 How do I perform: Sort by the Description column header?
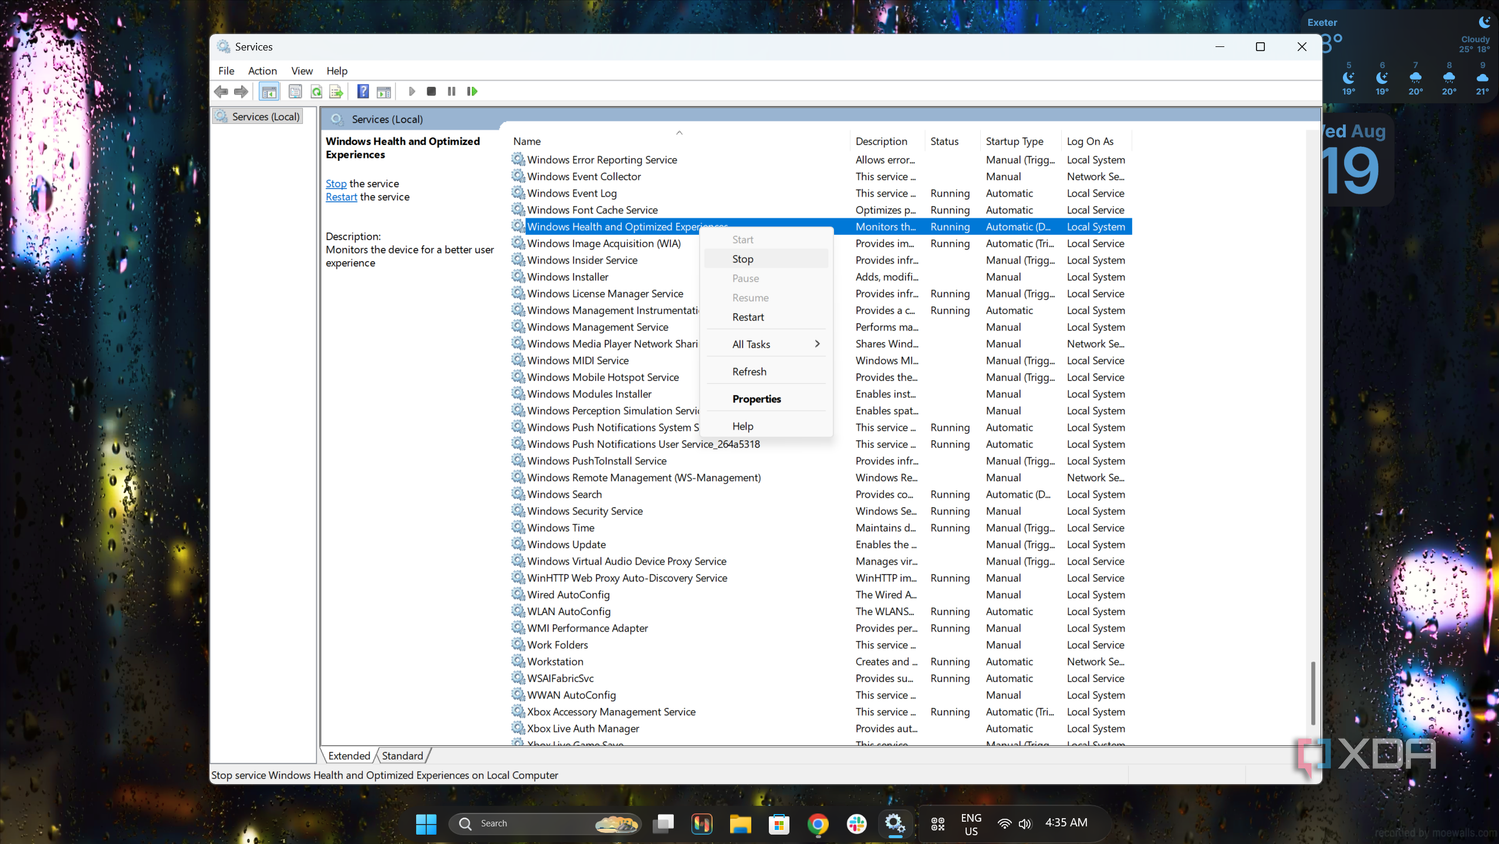[888, 141]
